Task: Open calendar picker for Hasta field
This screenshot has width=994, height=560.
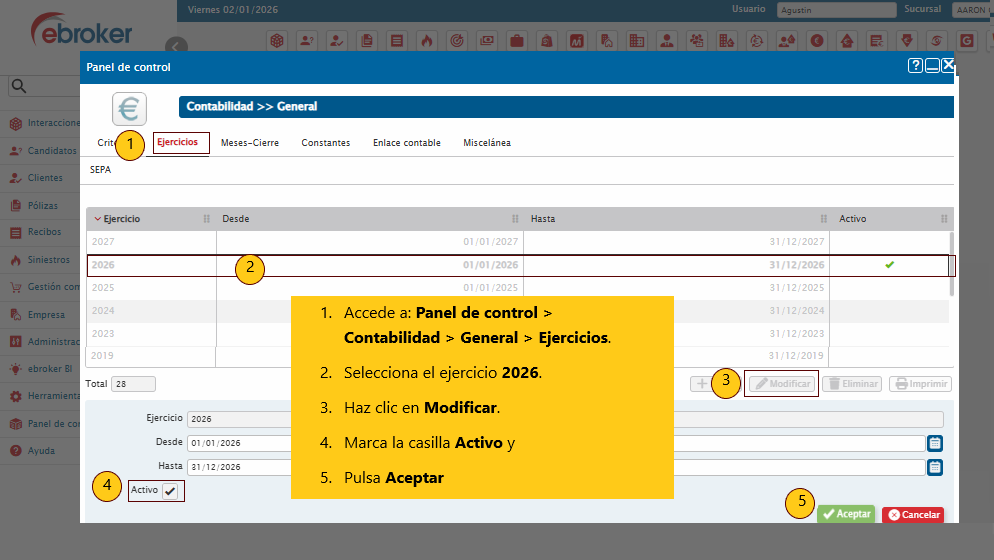Action: click(x=935, y=467)
